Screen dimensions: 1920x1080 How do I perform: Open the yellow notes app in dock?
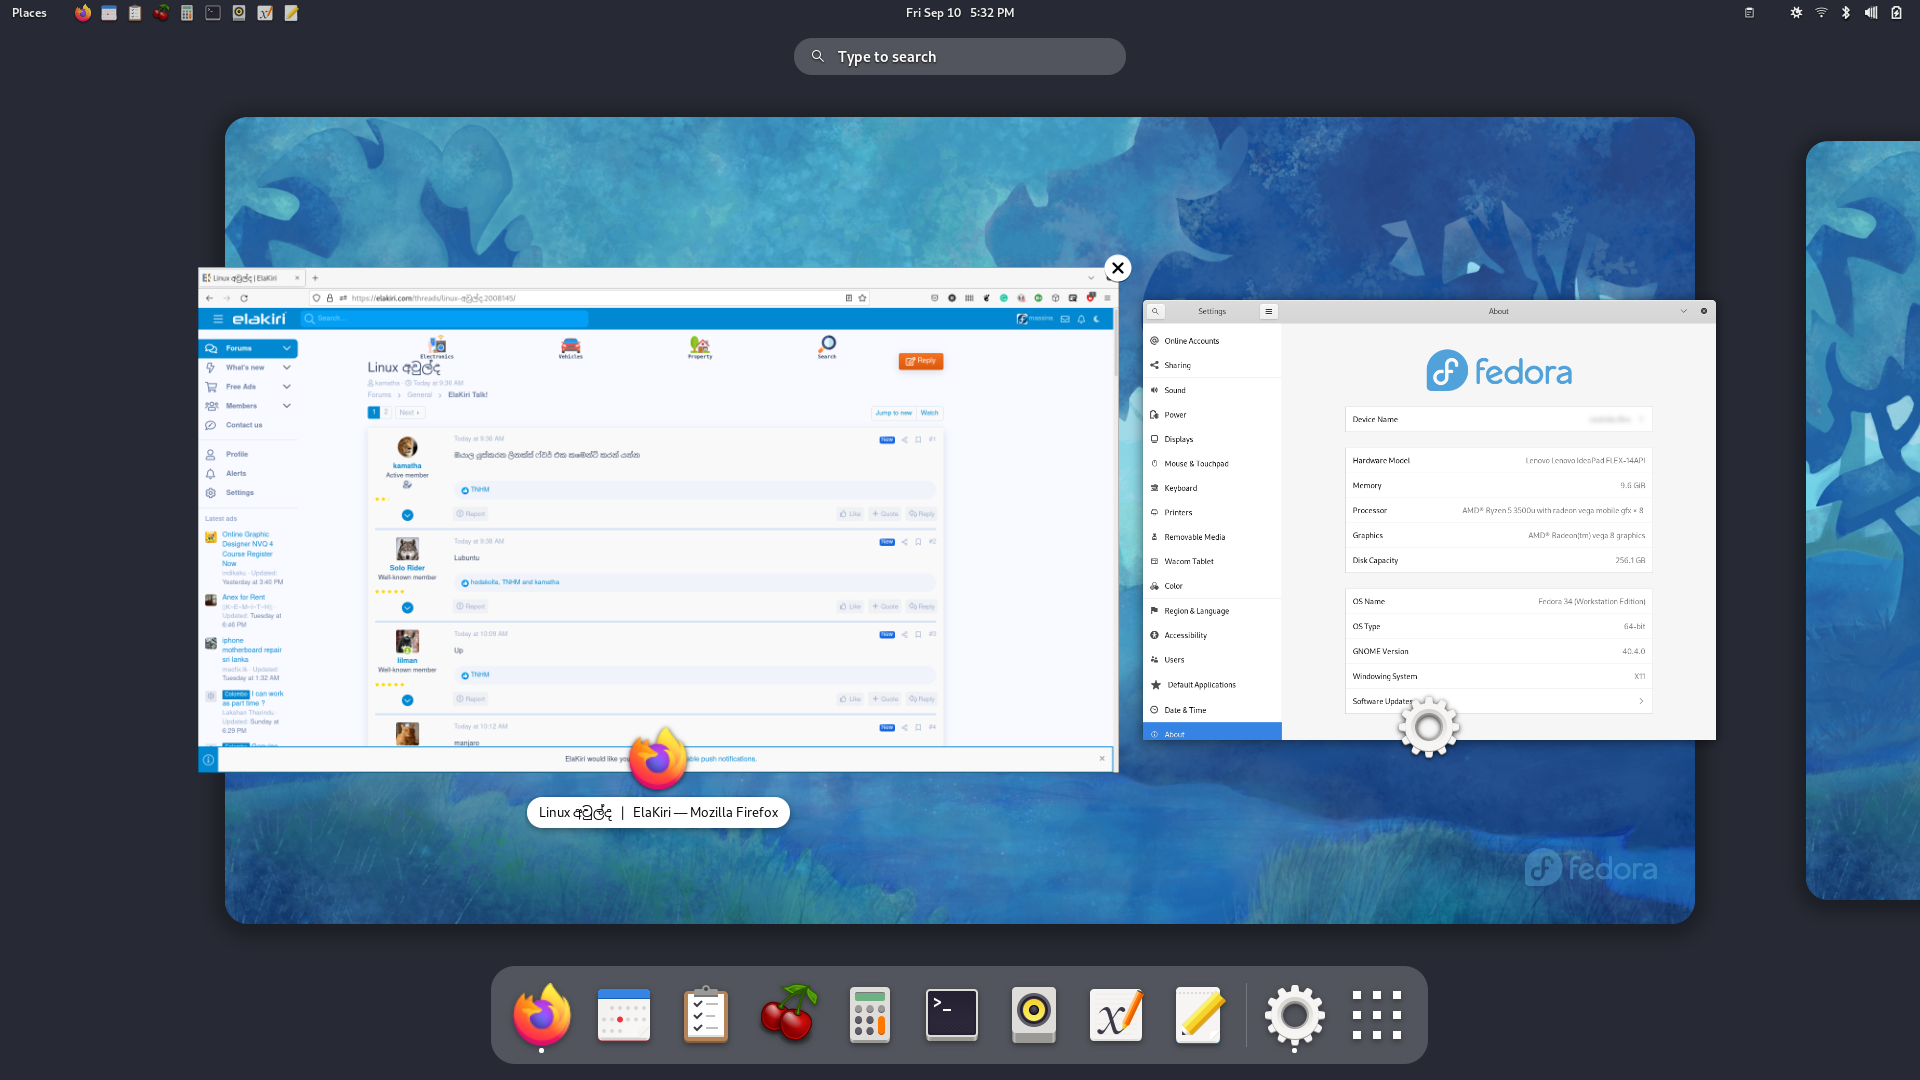[1198, 1015]
